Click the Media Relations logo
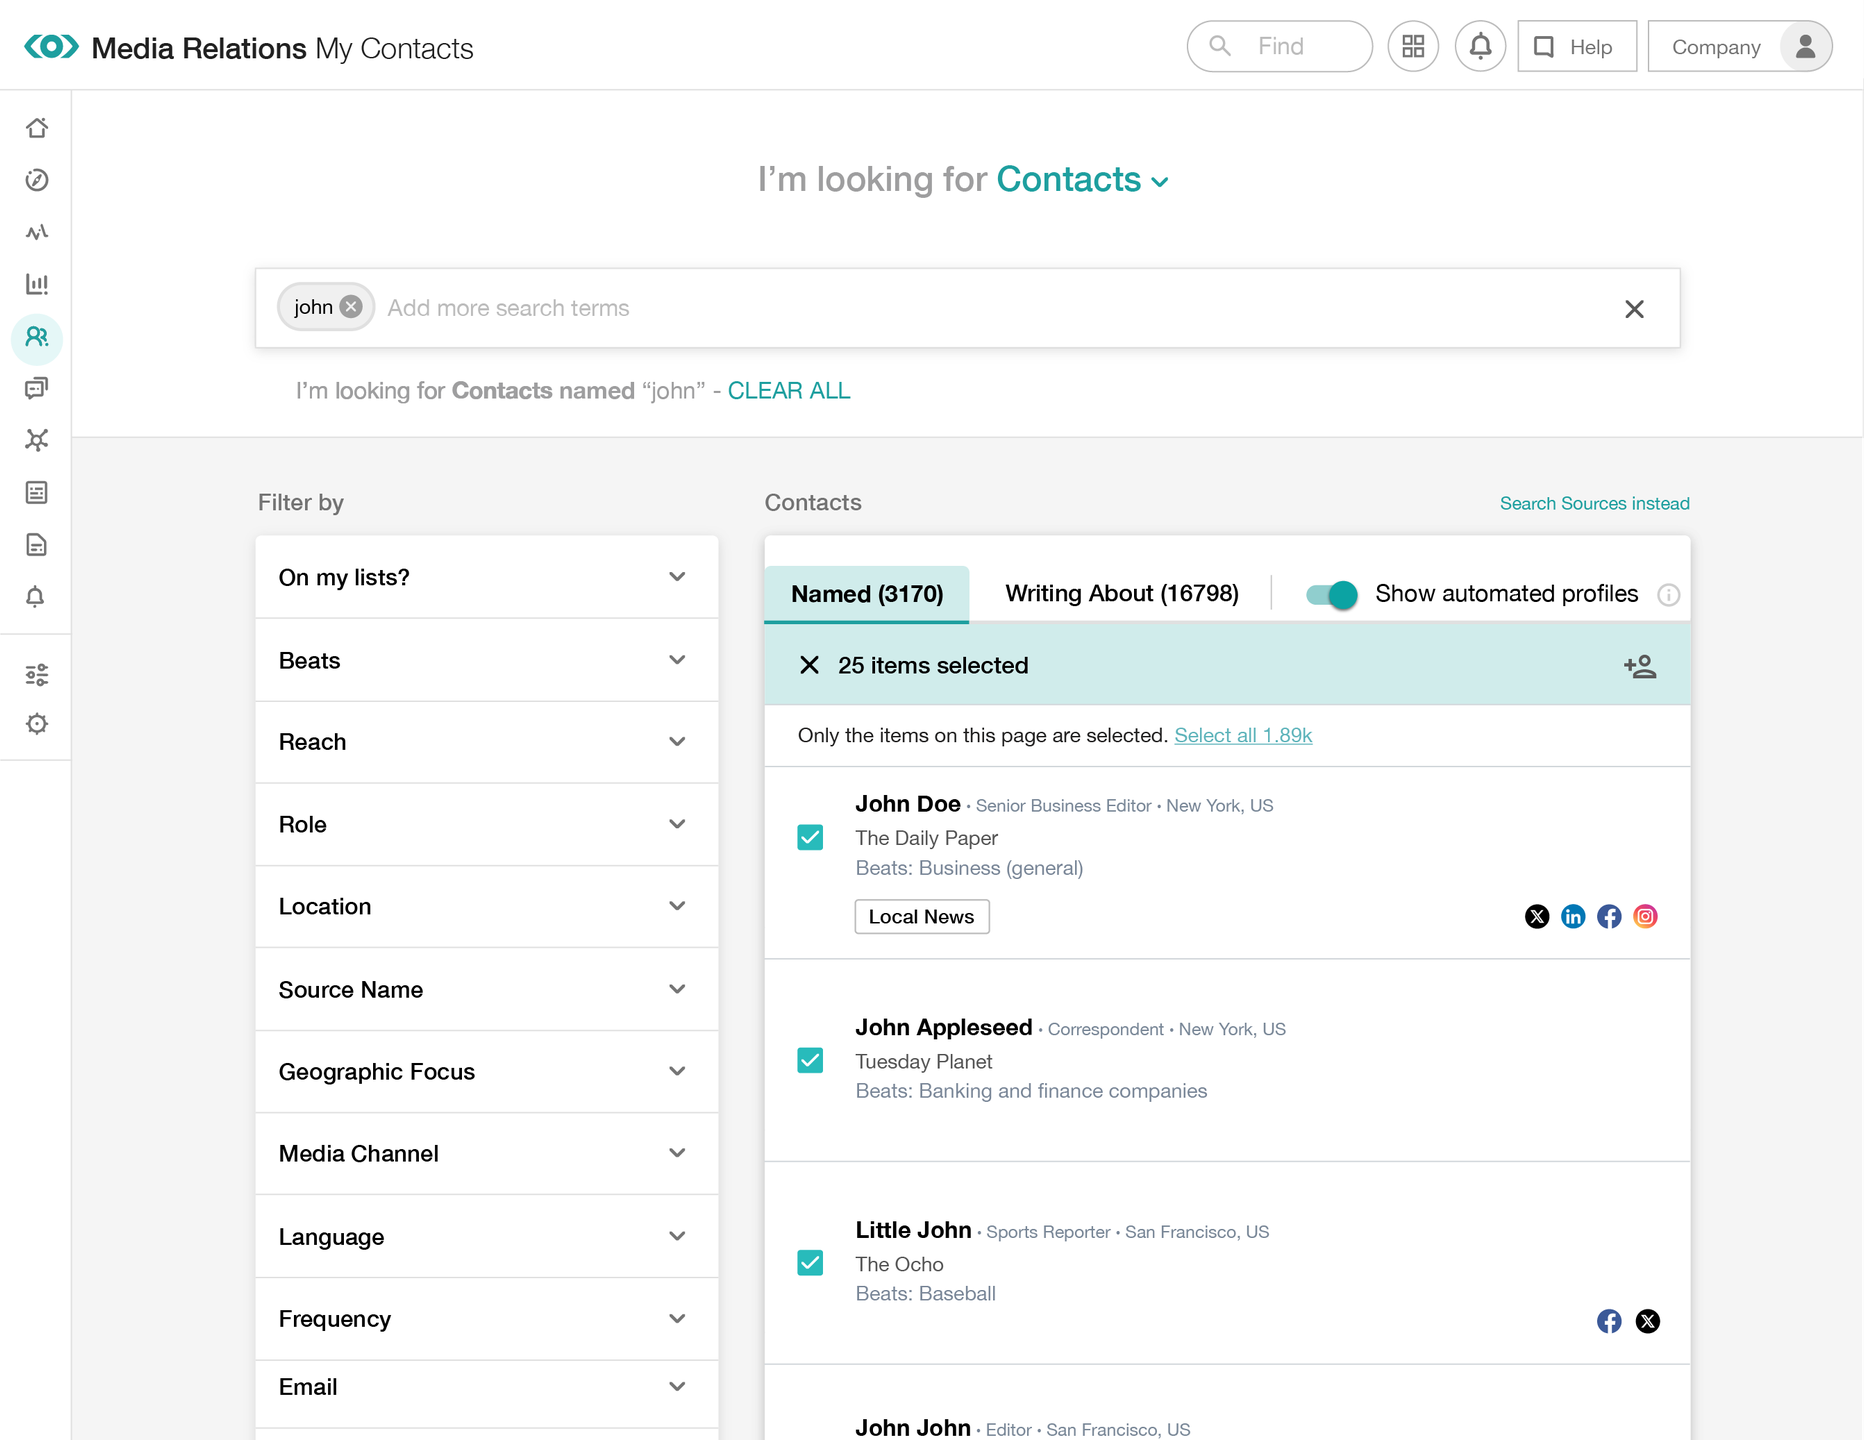This screenshot has width=1864, height=1440. coord(51,46)
